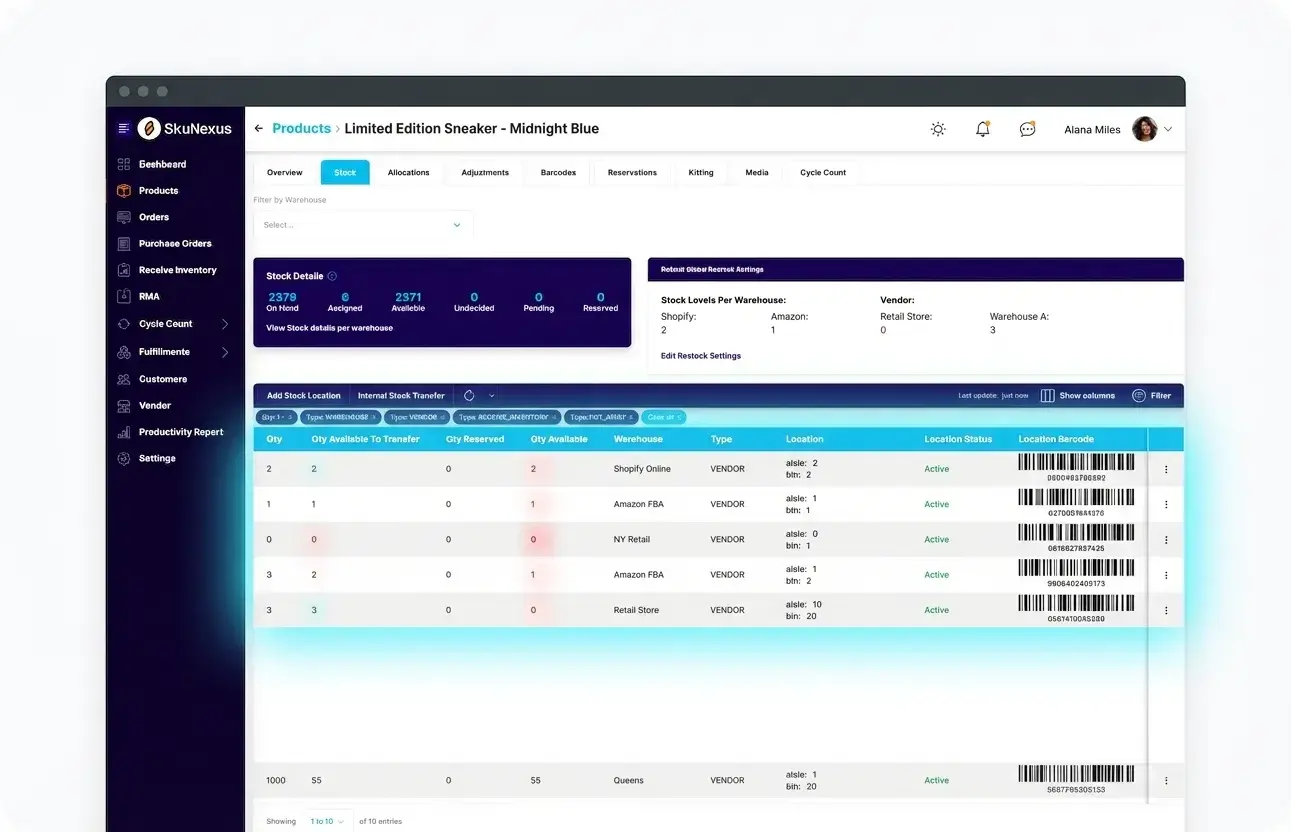Open the chat messages icon
This screenshot has width=1291, height=832.
coord(1027,129)
